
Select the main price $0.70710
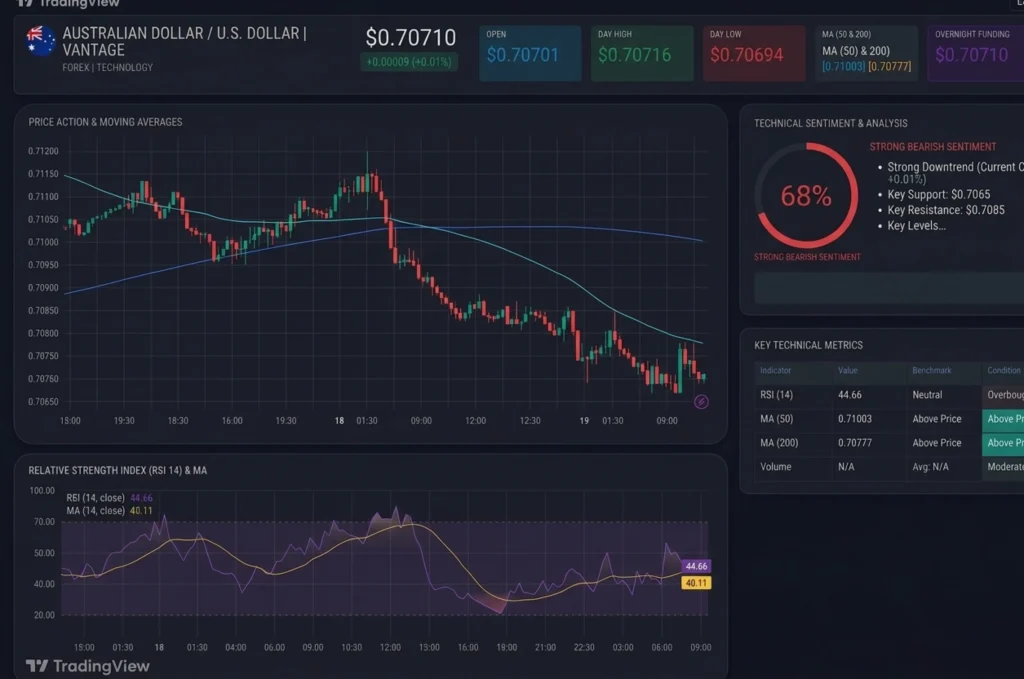411,37
